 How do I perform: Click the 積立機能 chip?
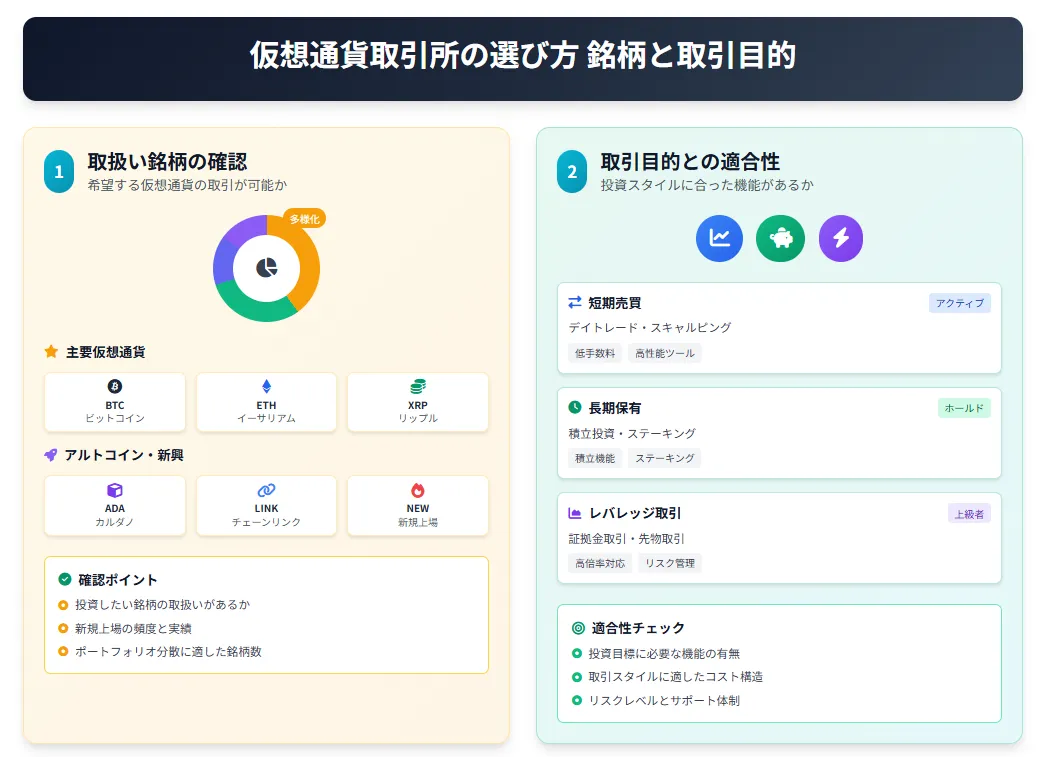point(595,458)
